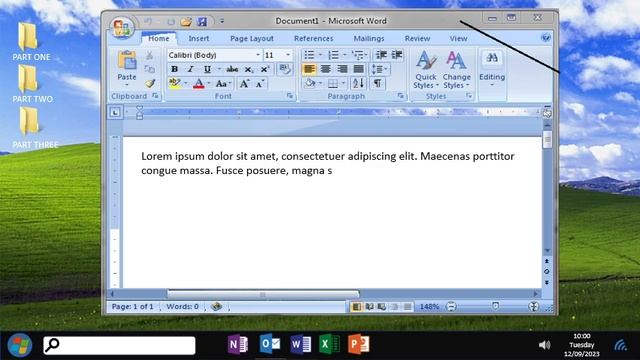Select the Format Painter brush

pyautogui.click(x=150, y=83)
